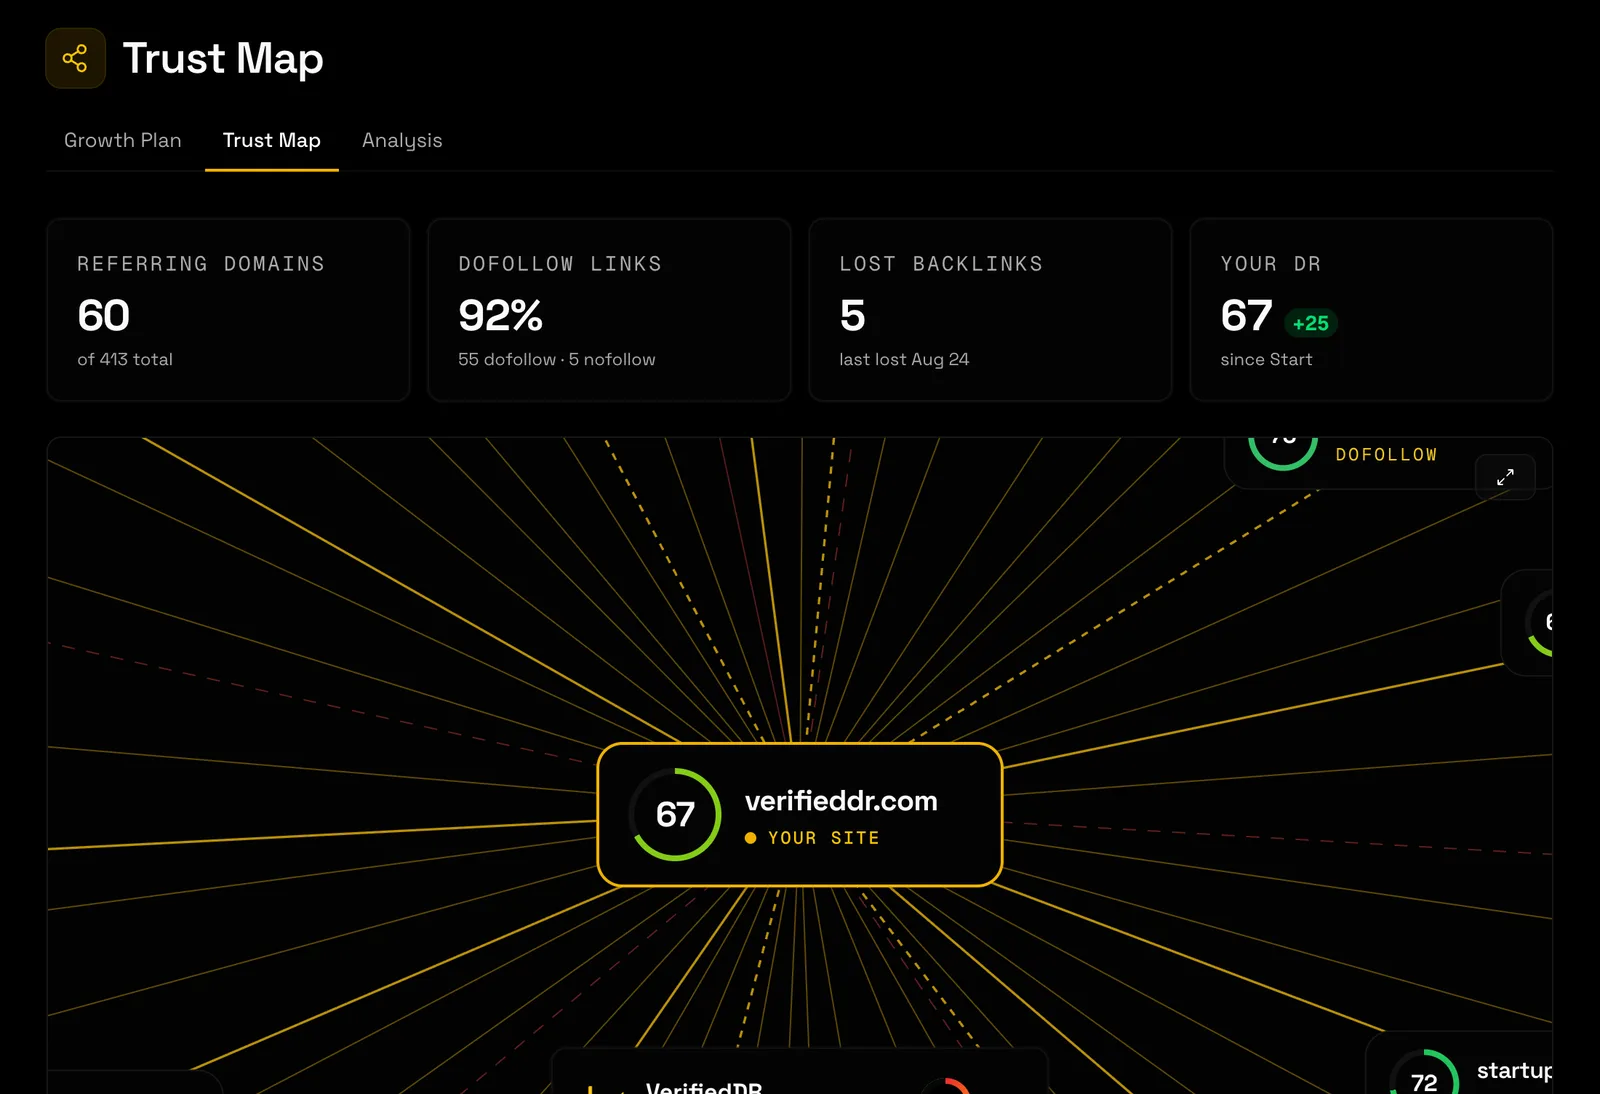Click the VerifiedDR node at bottom

click(x=800, y=1072)
